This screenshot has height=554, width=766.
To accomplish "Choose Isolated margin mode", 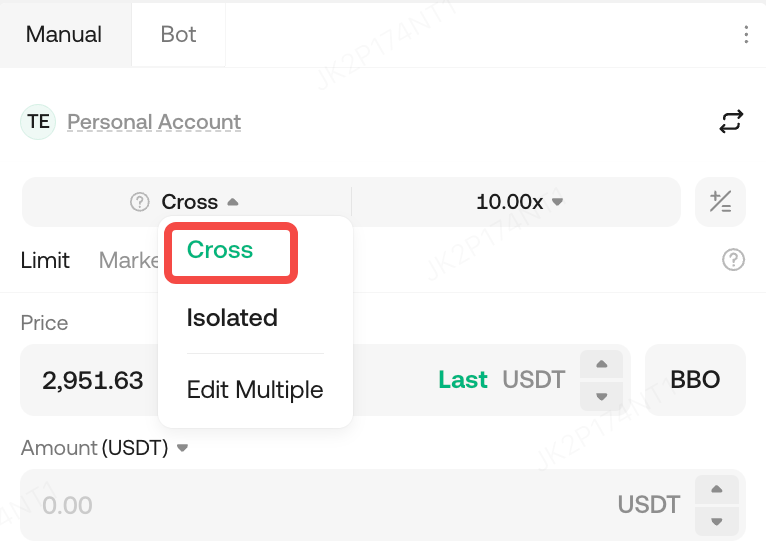I will (x=232, y=318).
